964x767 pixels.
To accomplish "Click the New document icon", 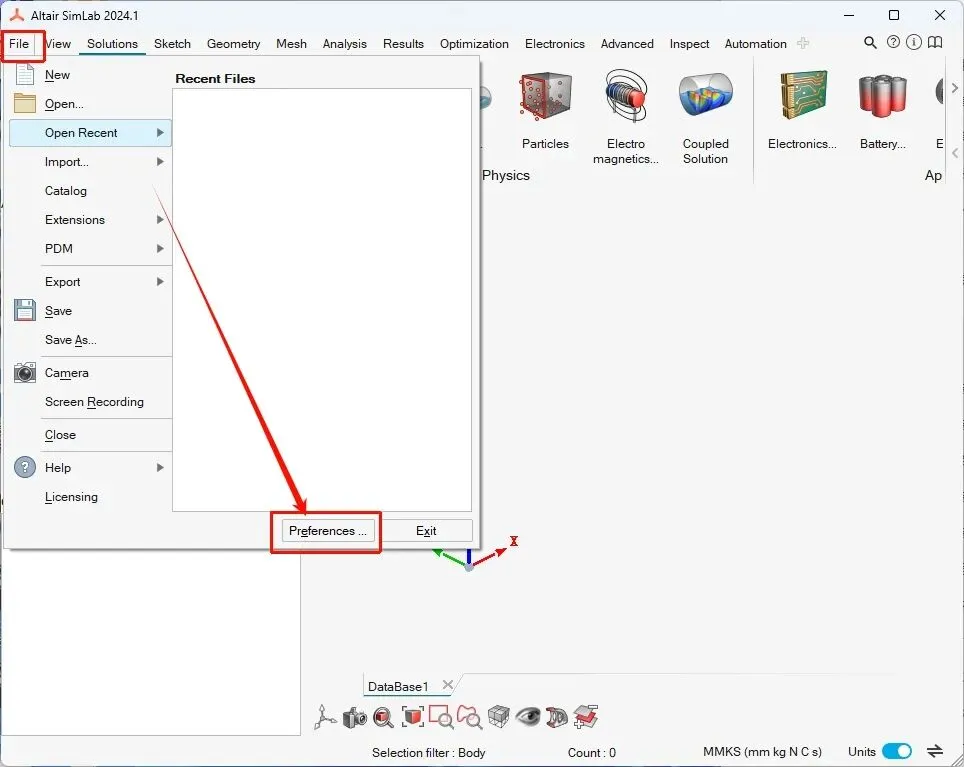I will [25, 74].
